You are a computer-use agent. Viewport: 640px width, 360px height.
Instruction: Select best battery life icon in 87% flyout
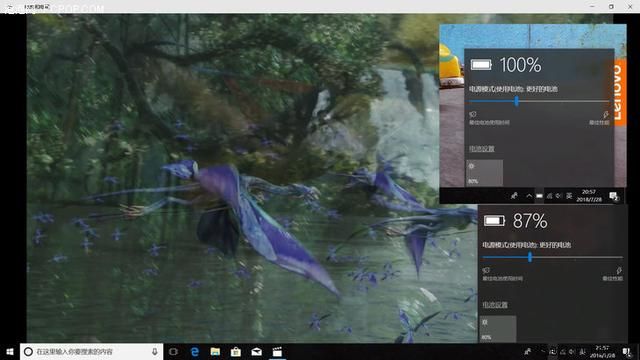pos(486,270)
